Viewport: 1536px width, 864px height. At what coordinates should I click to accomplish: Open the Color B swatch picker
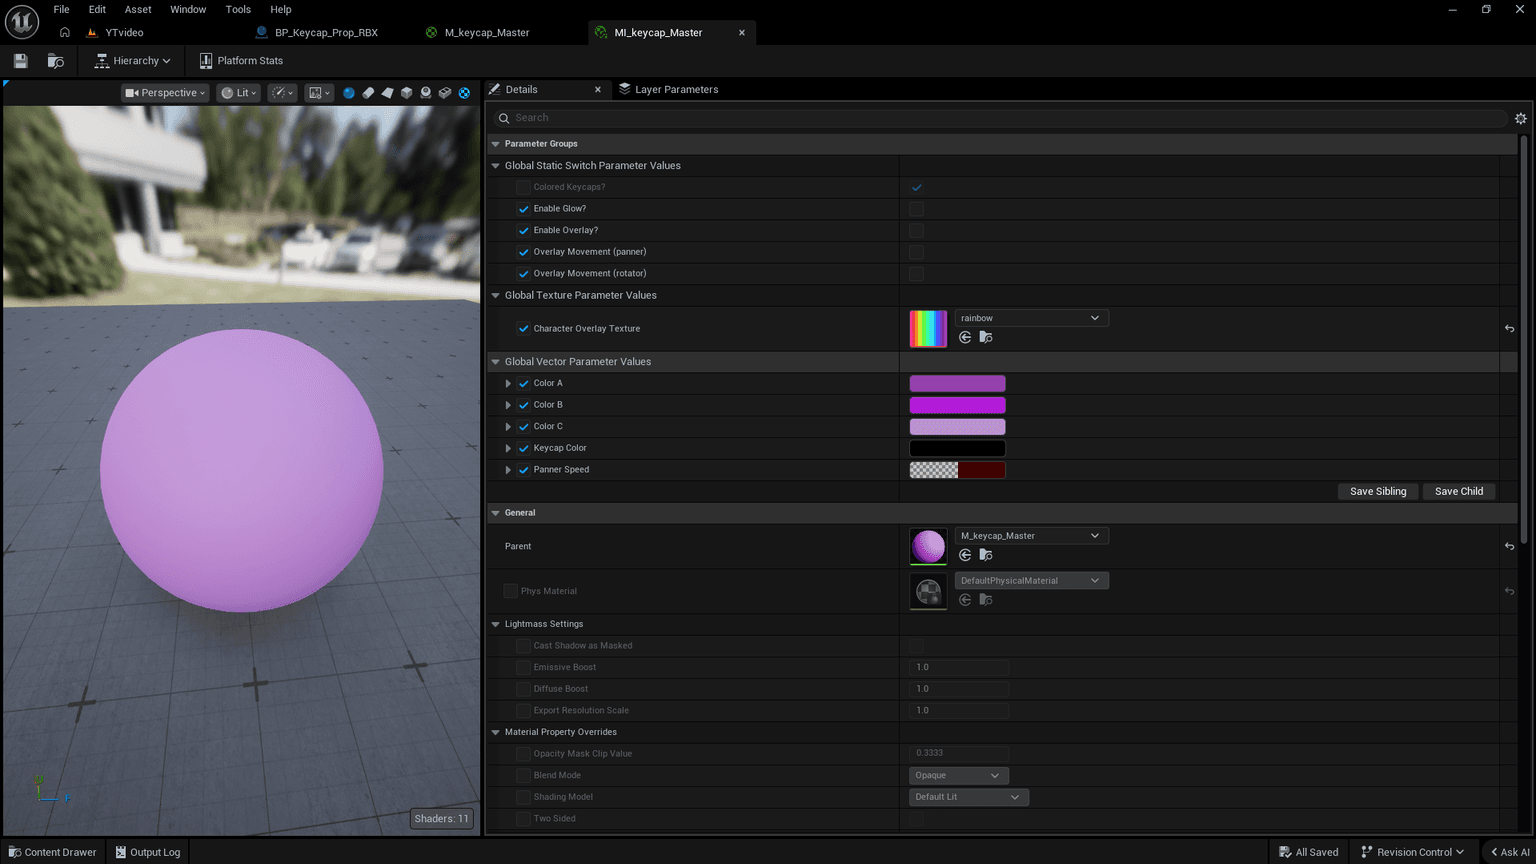957,405
